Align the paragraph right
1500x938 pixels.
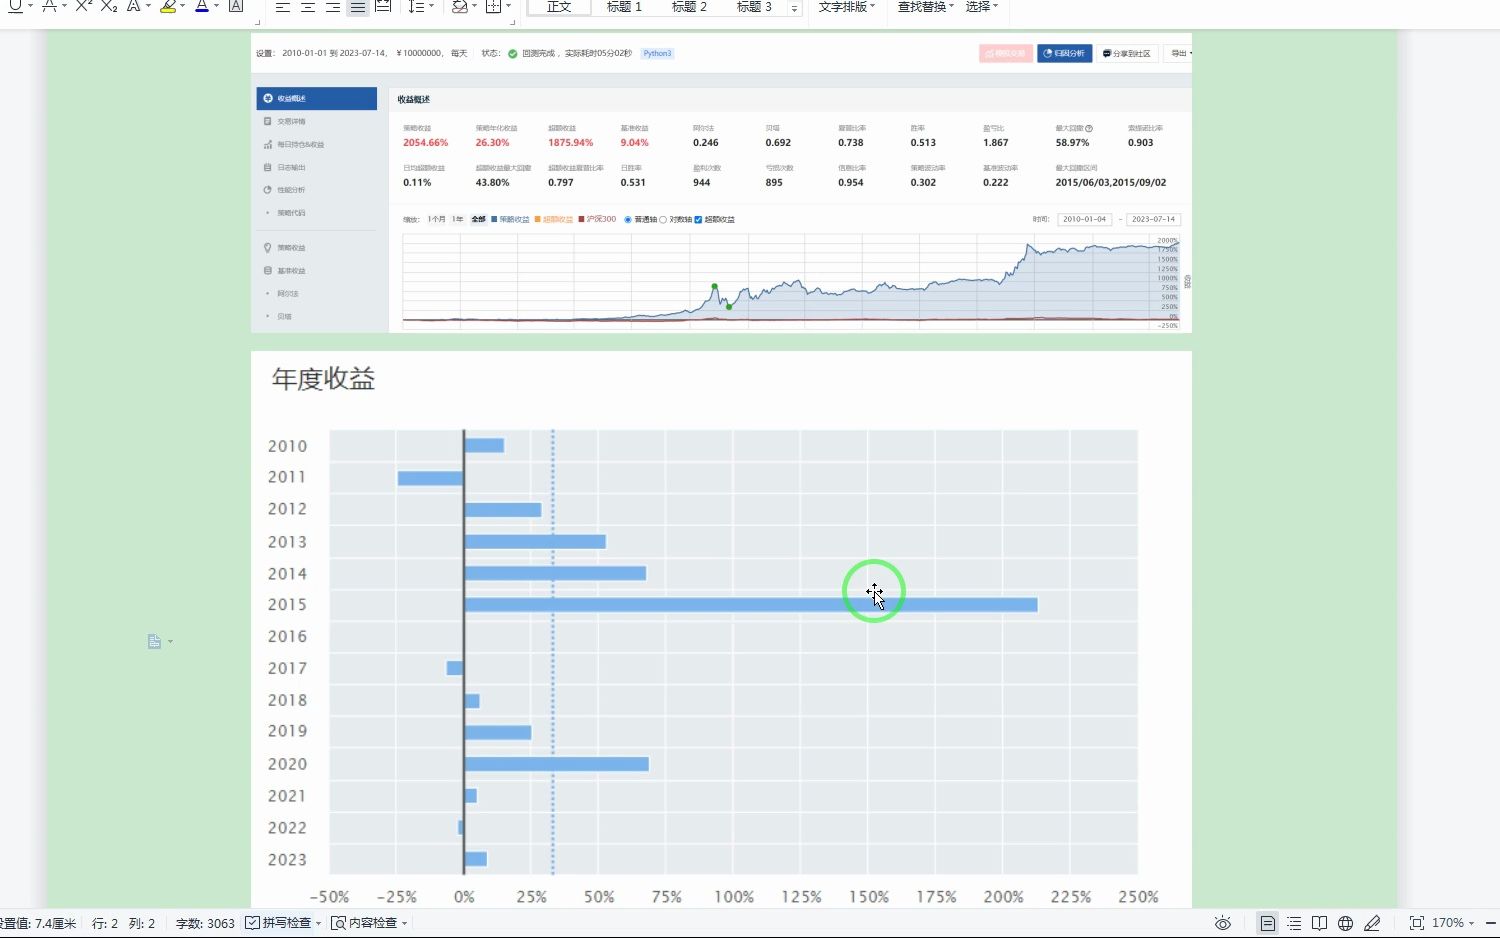tap(333, 6)
